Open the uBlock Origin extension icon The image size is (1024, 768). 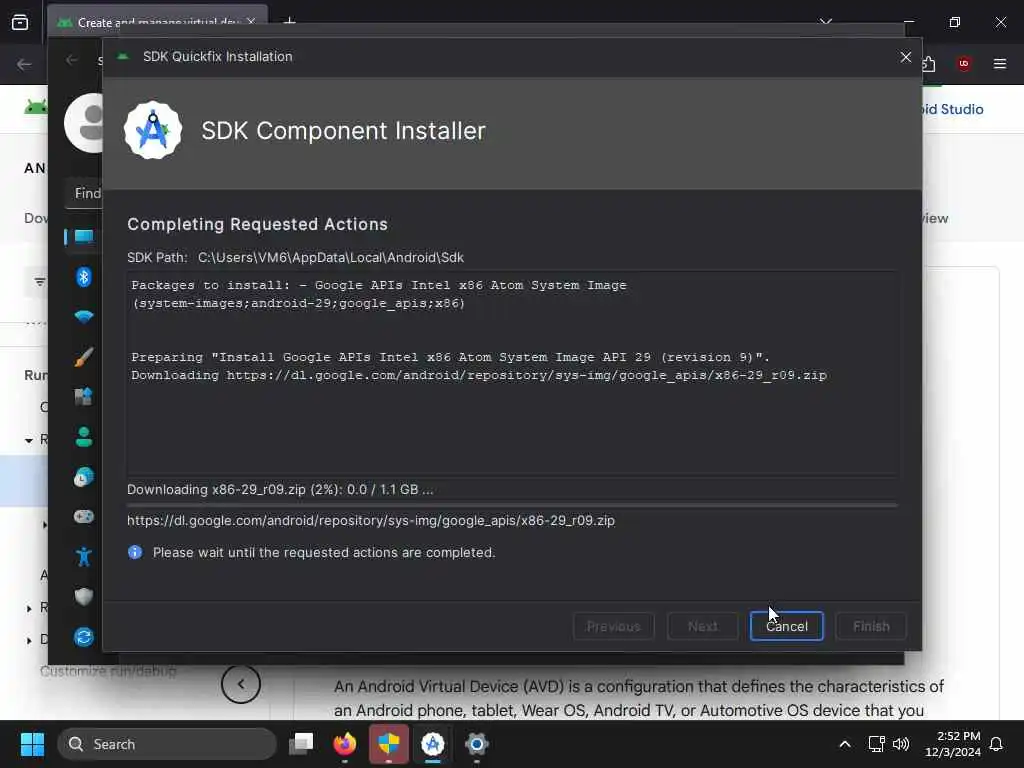click(964, 64)
